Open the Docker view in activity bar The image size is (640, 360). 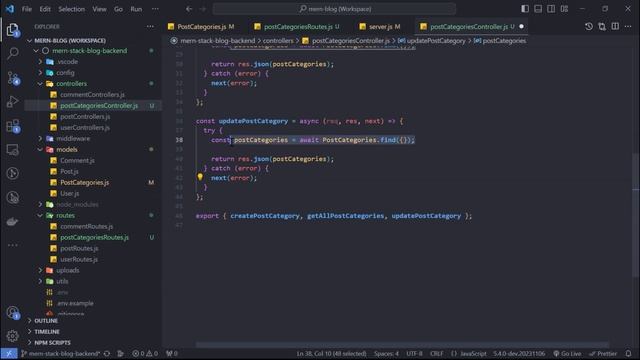tap(13, 222)
